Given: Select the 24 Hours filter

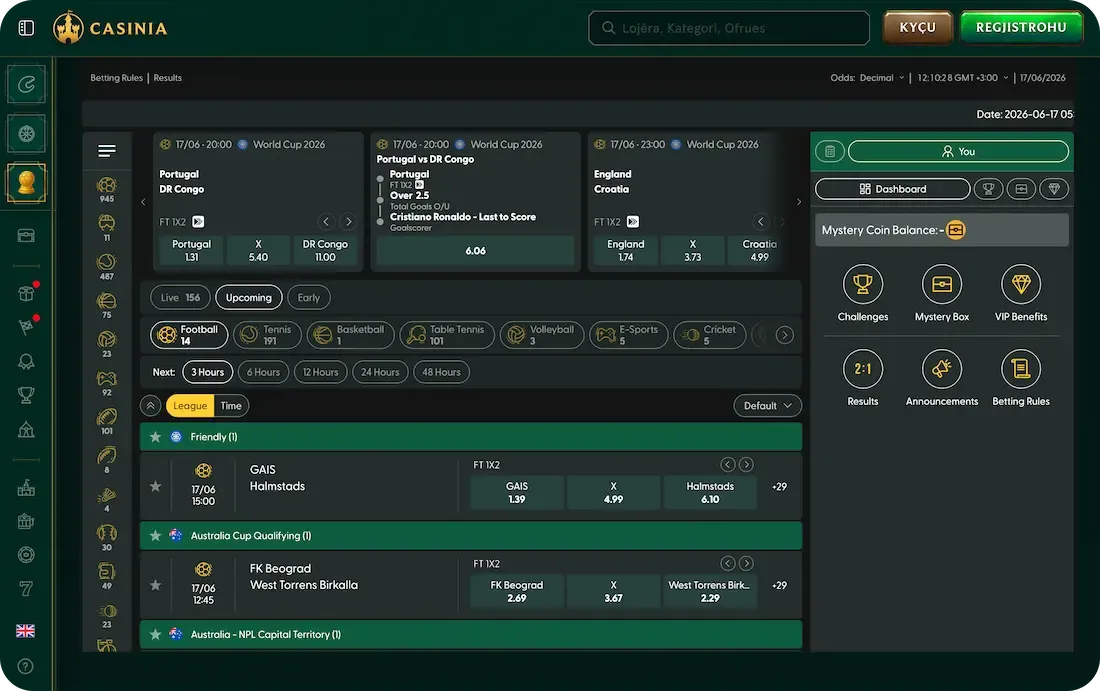Looking at the screenshot, I should click(380, 372).
